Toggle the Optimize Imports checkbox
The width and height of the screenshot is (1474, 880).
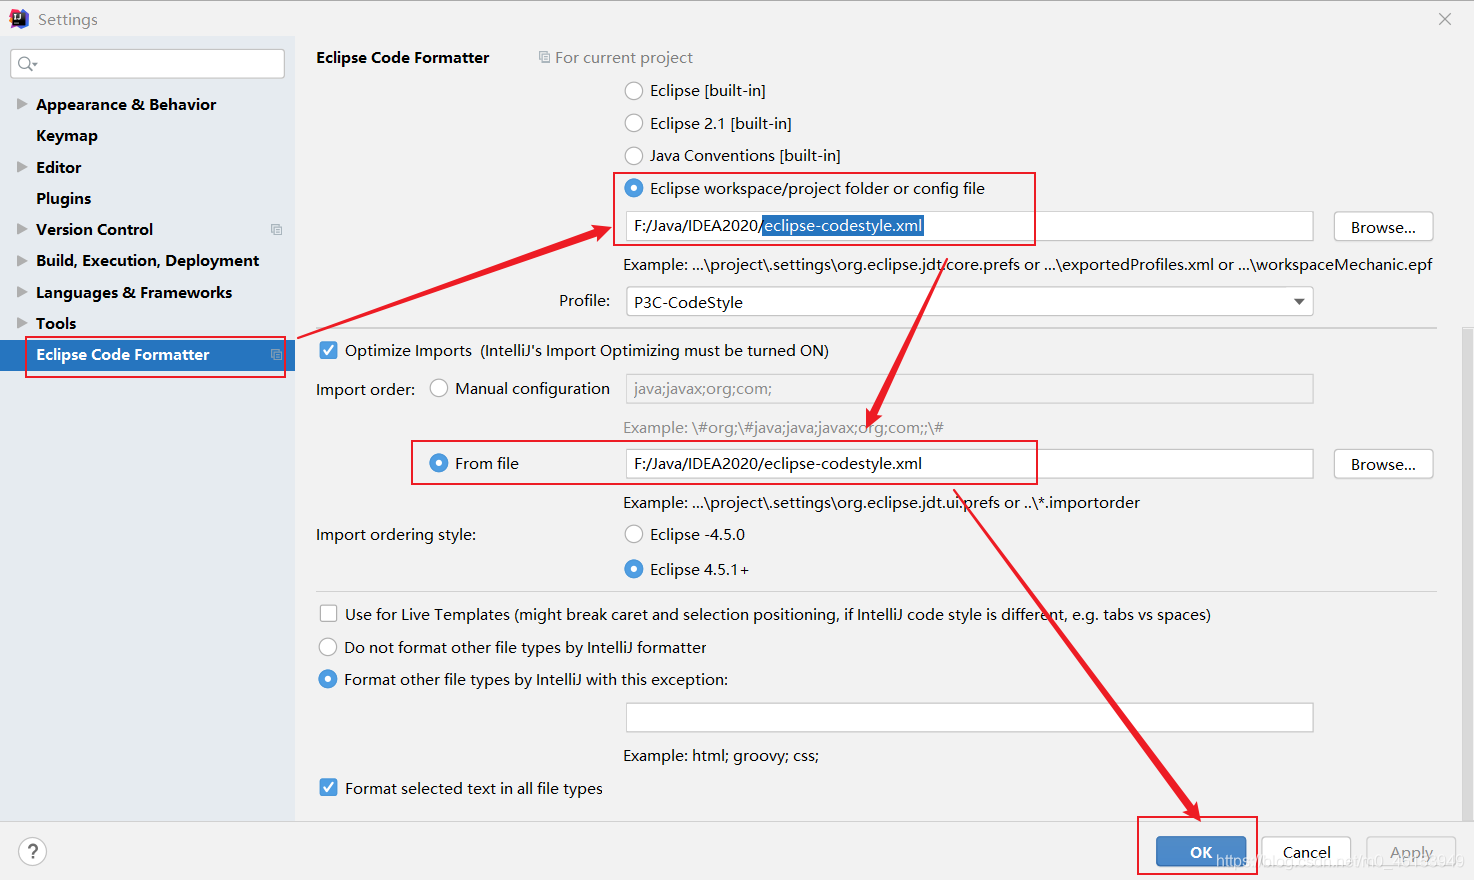[328, 350]
